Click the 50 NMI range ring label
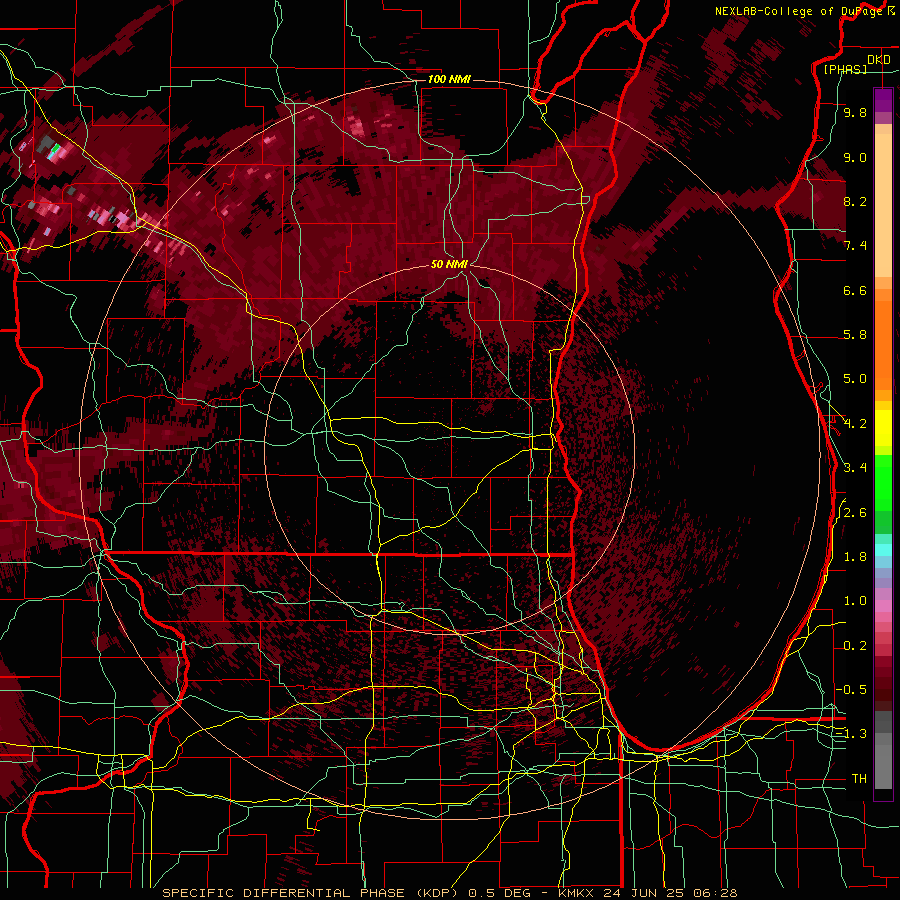This screenshot has height=900, width=900. (449, 264)
